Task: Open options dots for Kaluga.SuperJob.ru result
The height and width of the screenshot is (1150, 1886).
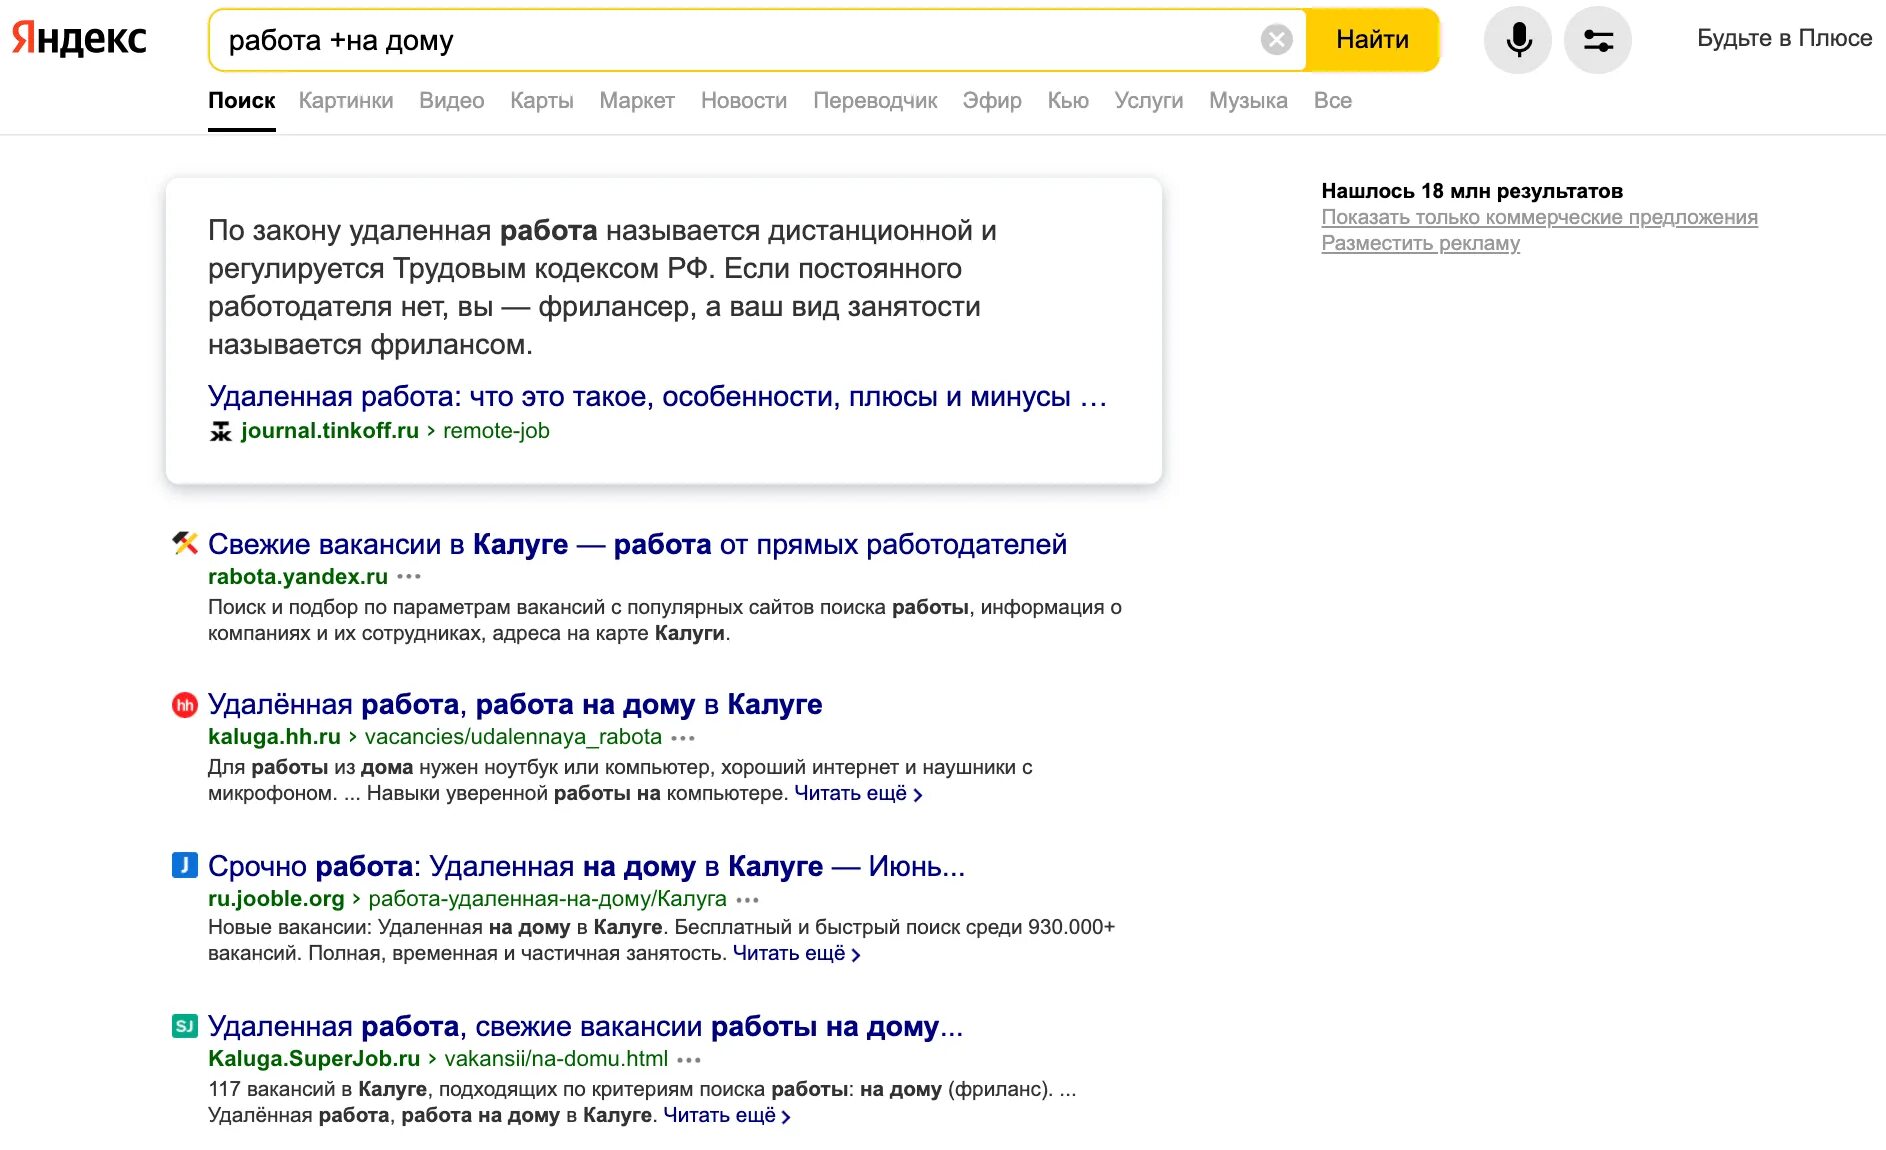Action: click(x=689, y=1060)
